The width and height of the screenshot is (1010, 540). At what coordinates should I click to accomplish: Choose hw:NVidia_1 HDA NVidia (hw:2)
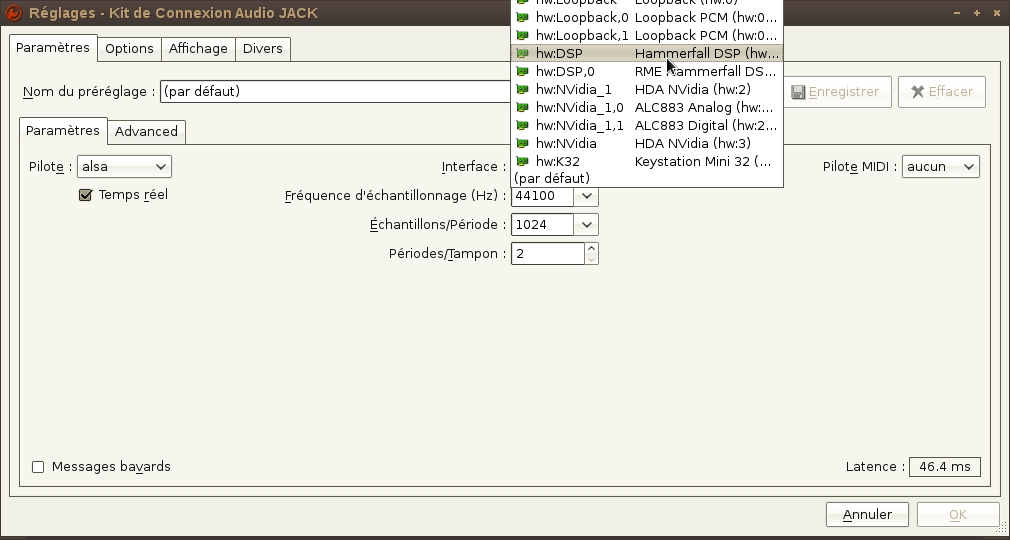click(647, 90)
